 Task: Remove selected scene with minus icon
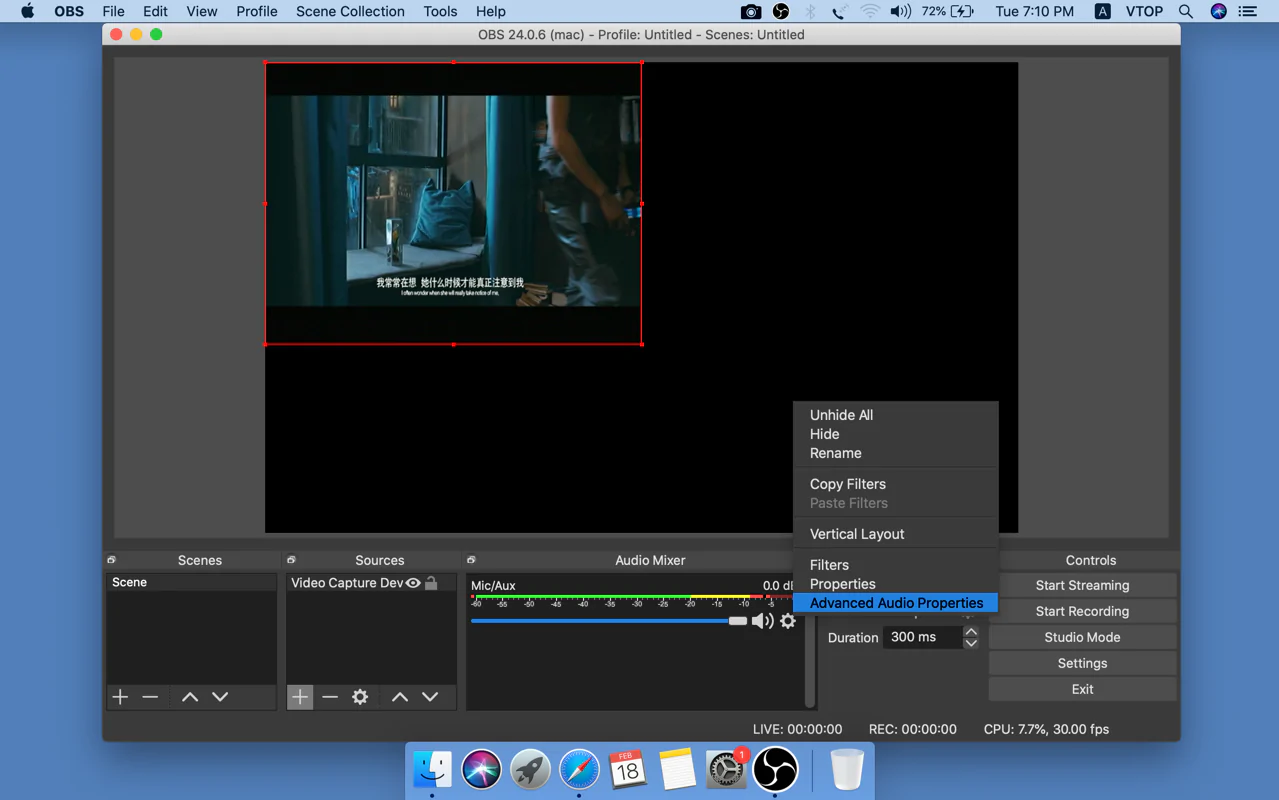pos(150,697)
